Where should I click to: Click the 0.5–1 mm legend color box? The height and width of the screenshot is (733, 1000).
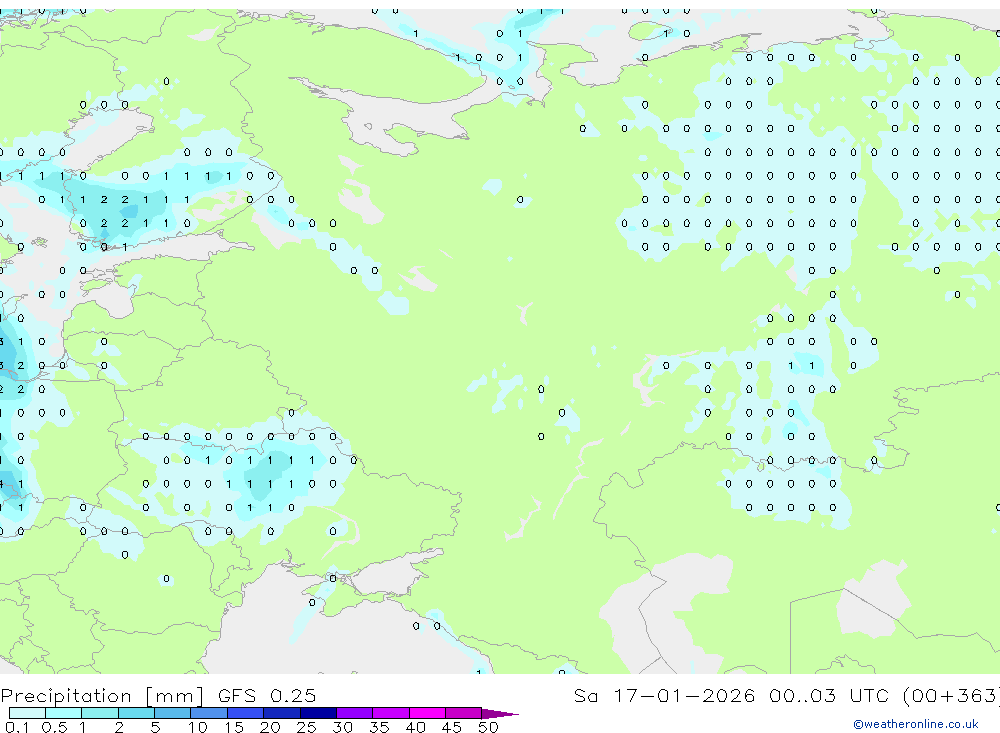click(63, 713)
